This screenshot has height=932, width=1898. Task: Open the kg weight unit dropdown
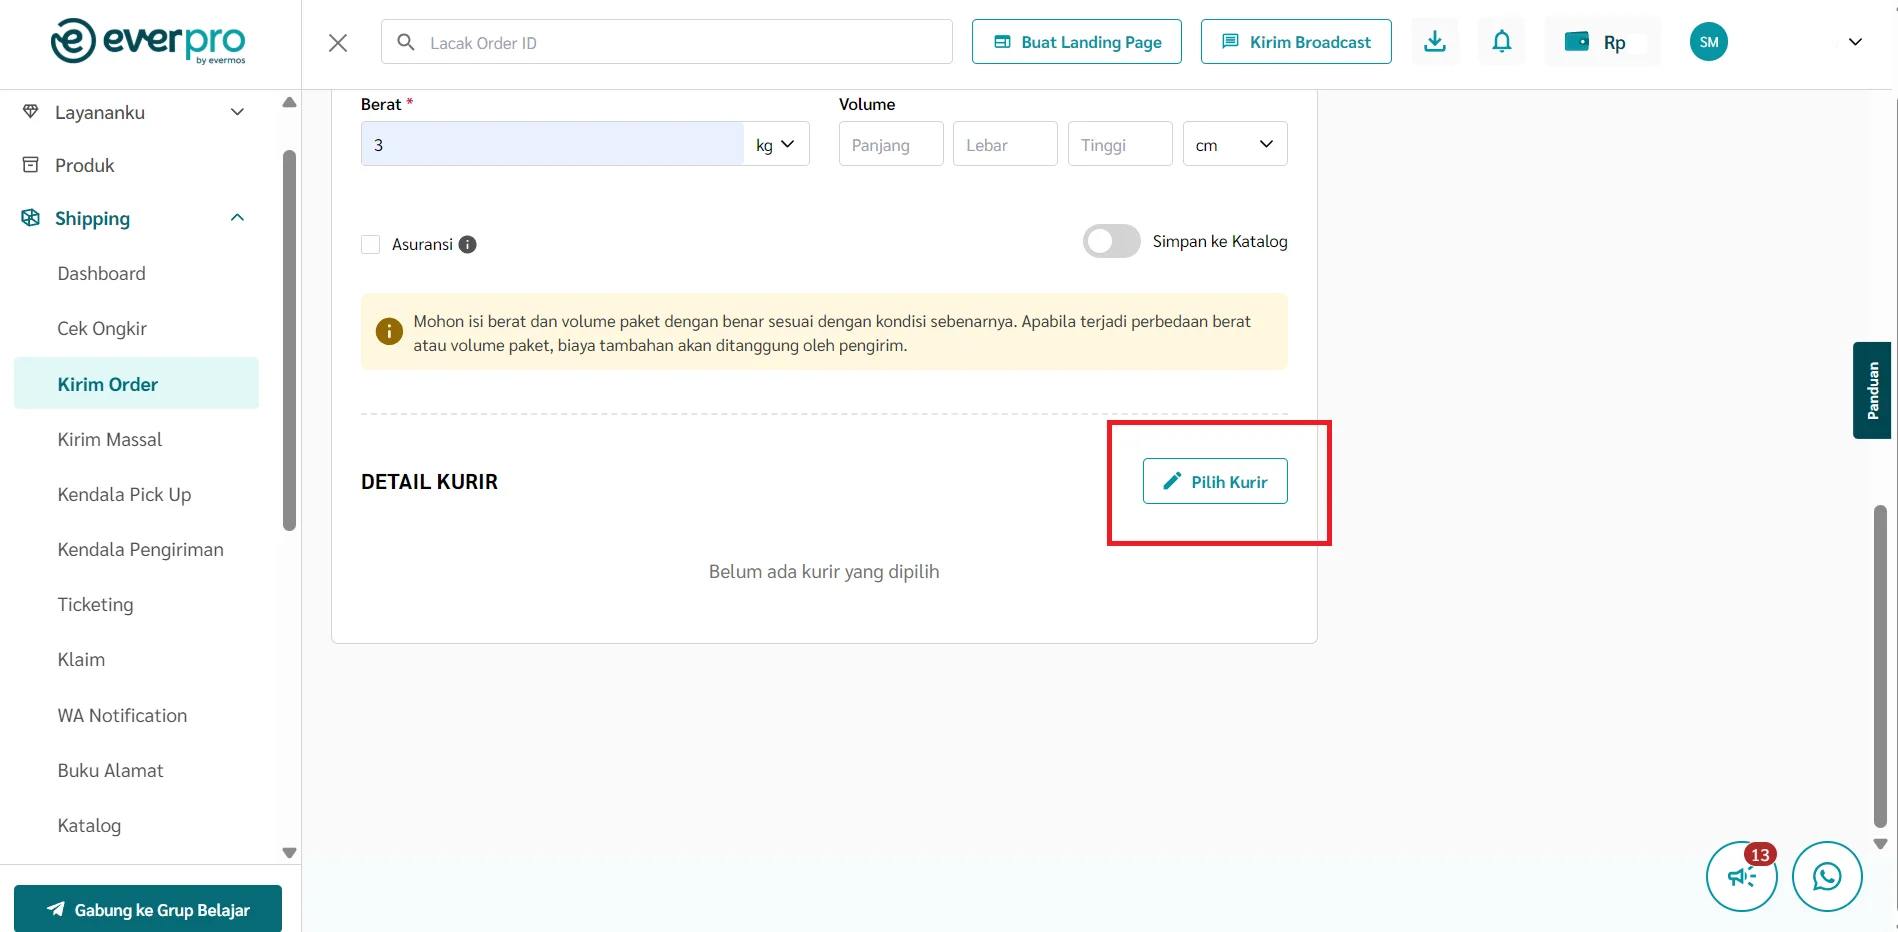[776, 145]
